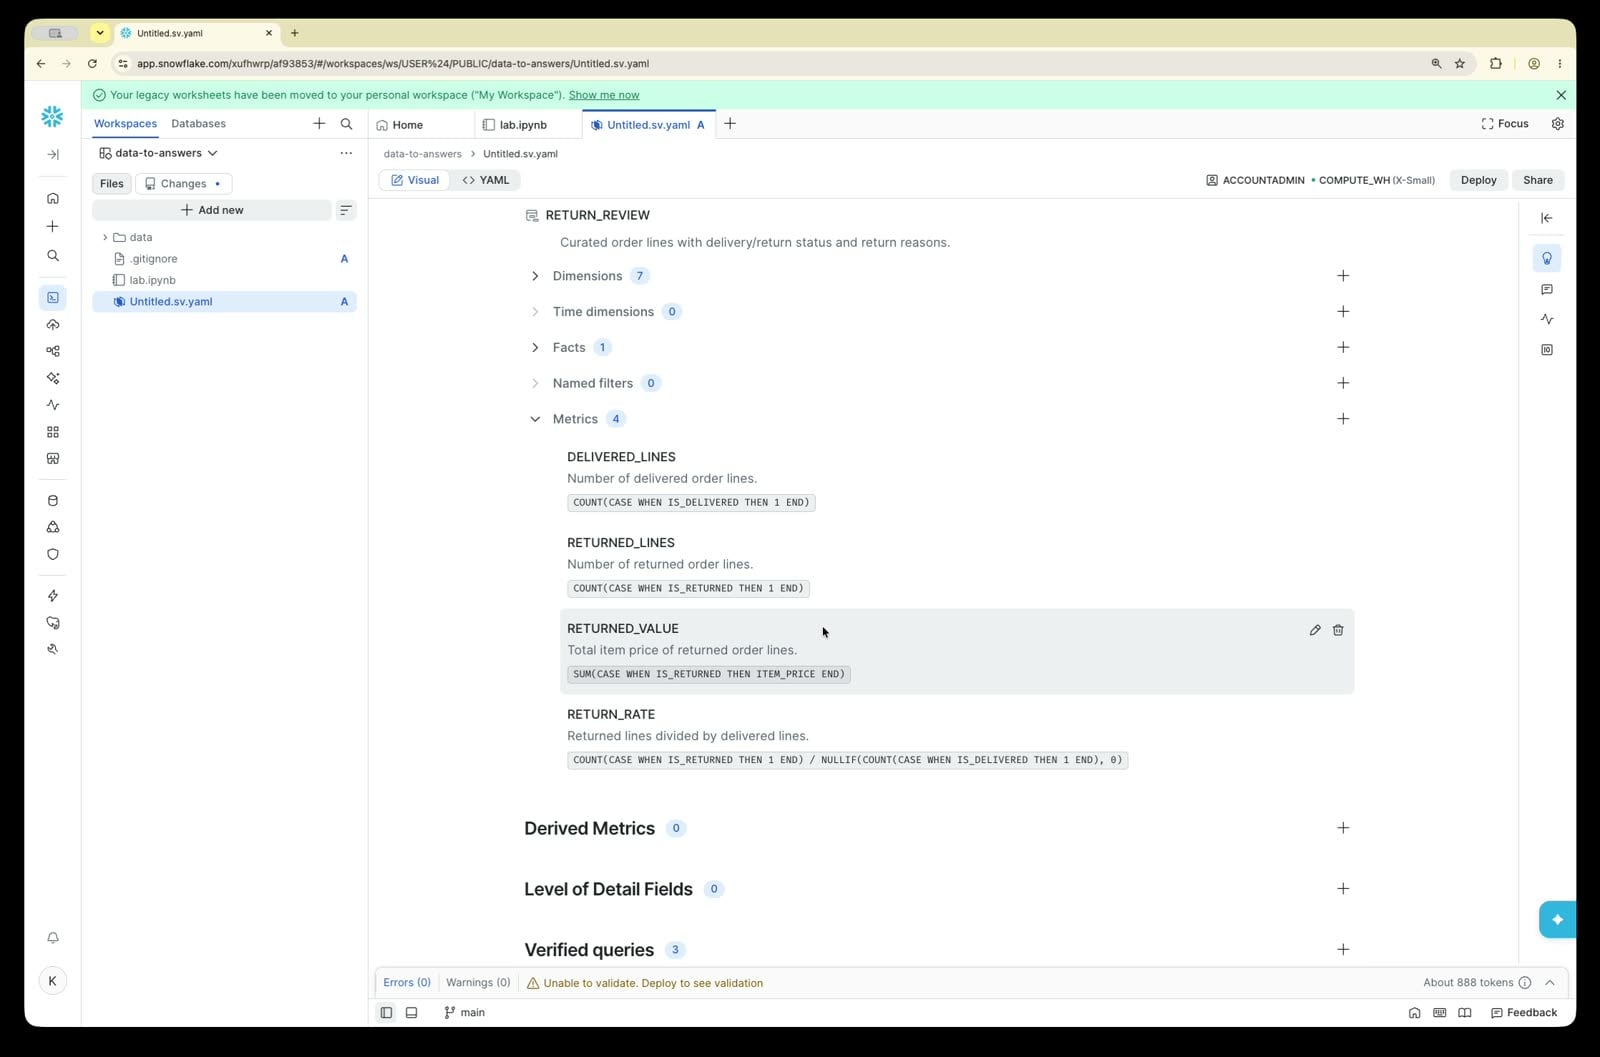Open the data-to-answers more options ellipsis
1600x1057 pixels.
coord(346,153)
